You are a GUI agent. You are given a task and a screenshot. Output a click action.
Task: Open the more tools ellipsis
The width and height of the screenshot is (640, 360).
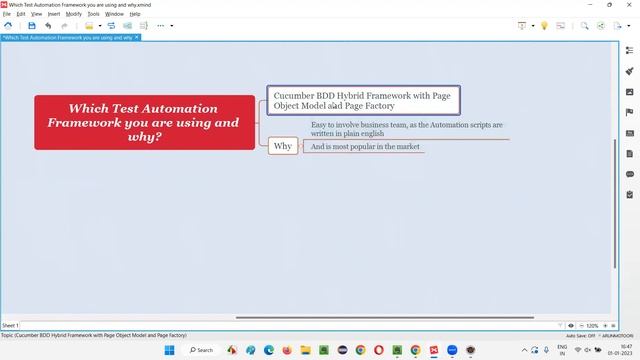click(160, 26)
